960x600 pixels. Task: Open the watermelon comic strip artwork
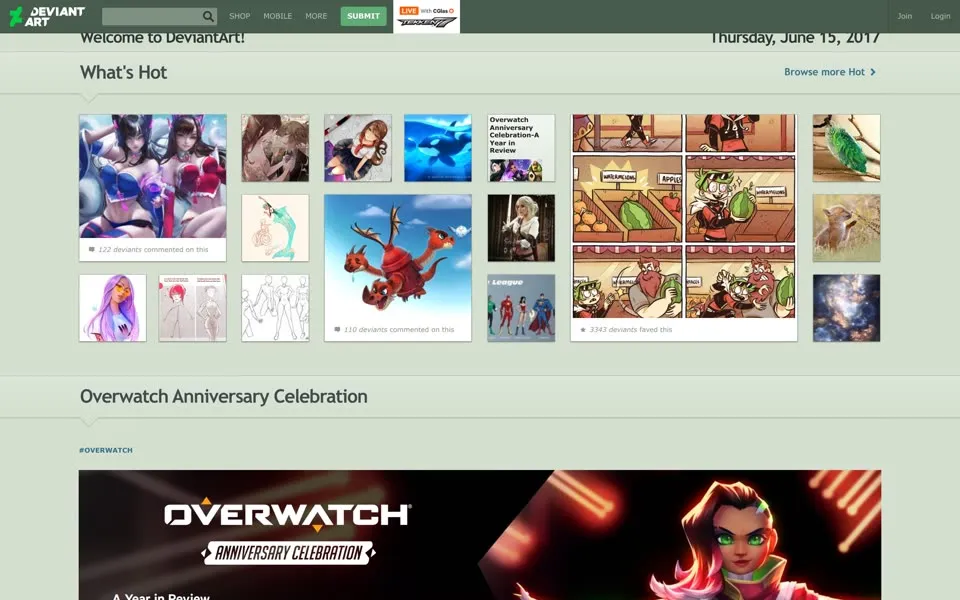[684, 216]
